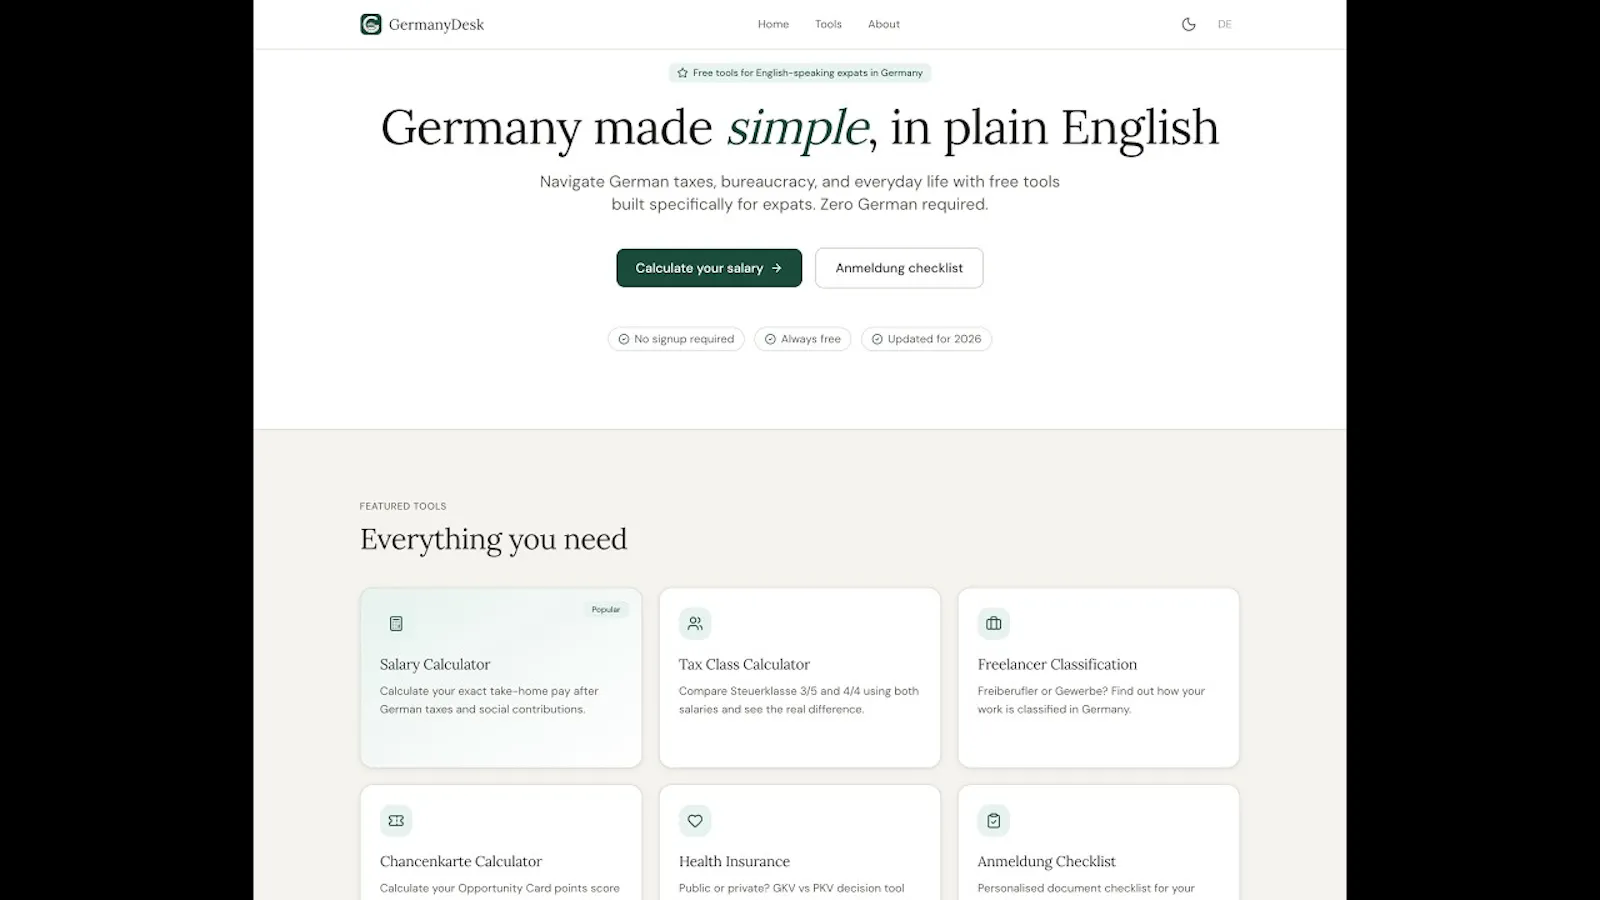Image resolution: width=1600 pixels, height=900 pixels.
Task: Click the italic word 'simple' in headline
Action: coord(798,128)
